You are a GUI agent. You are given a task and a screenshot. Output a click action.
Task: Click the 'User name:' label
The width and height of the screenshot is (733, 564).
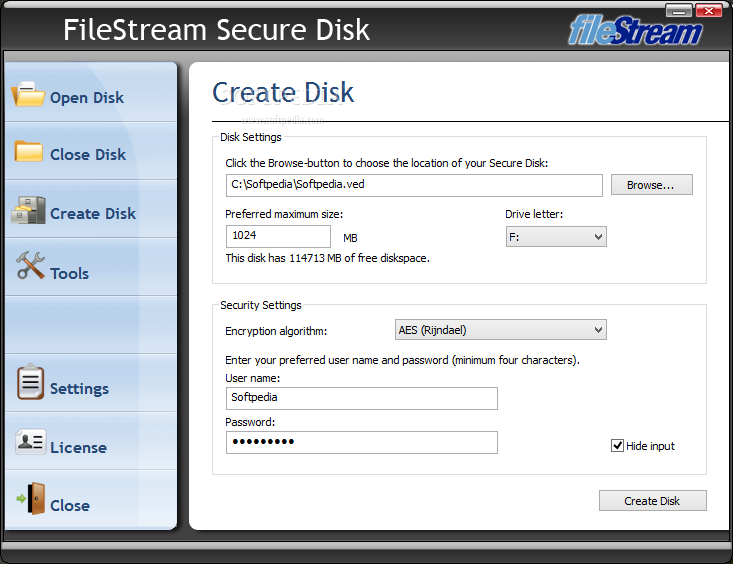tap(252, 378)
